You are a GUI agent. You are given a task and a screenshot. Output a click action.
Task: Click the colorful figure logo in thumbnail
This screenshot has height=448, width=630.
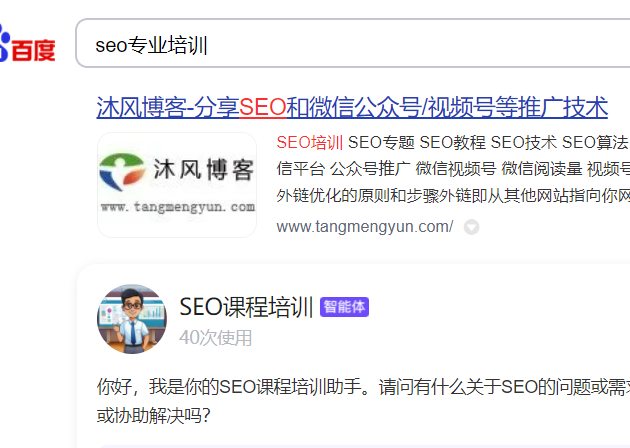(122, 171)
